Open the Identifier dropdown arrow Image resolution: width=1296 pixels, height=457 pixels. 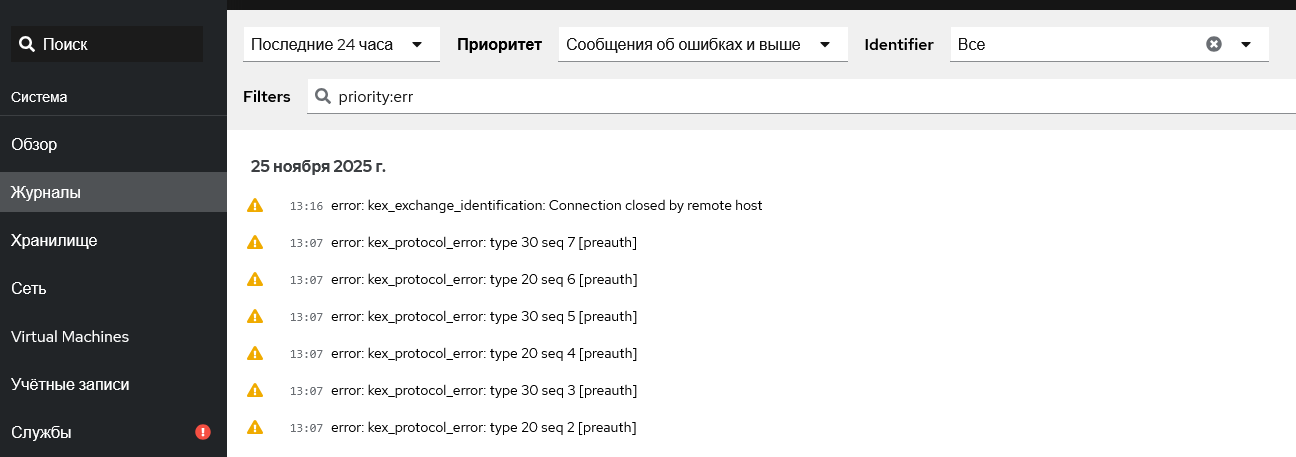pos(1246,44)
